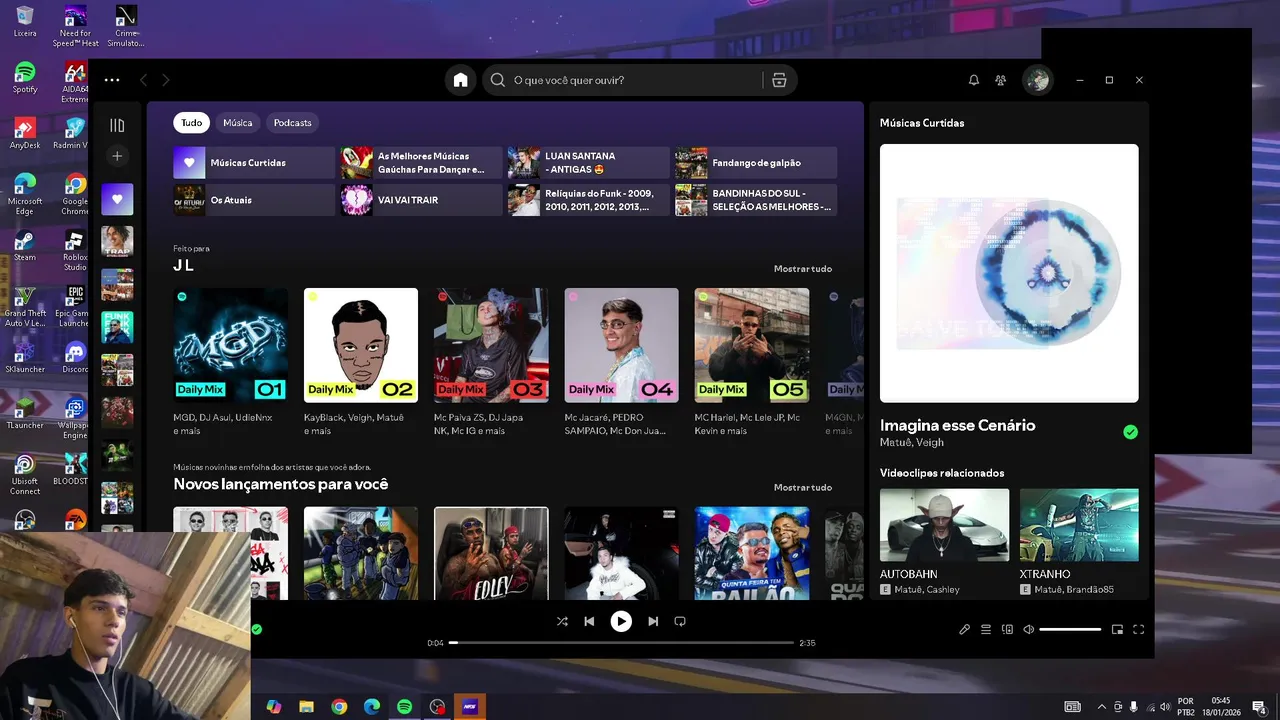This screenshot has width=1280, height=720.
Task: Open the playback queue
Action: tap(986, 630)
